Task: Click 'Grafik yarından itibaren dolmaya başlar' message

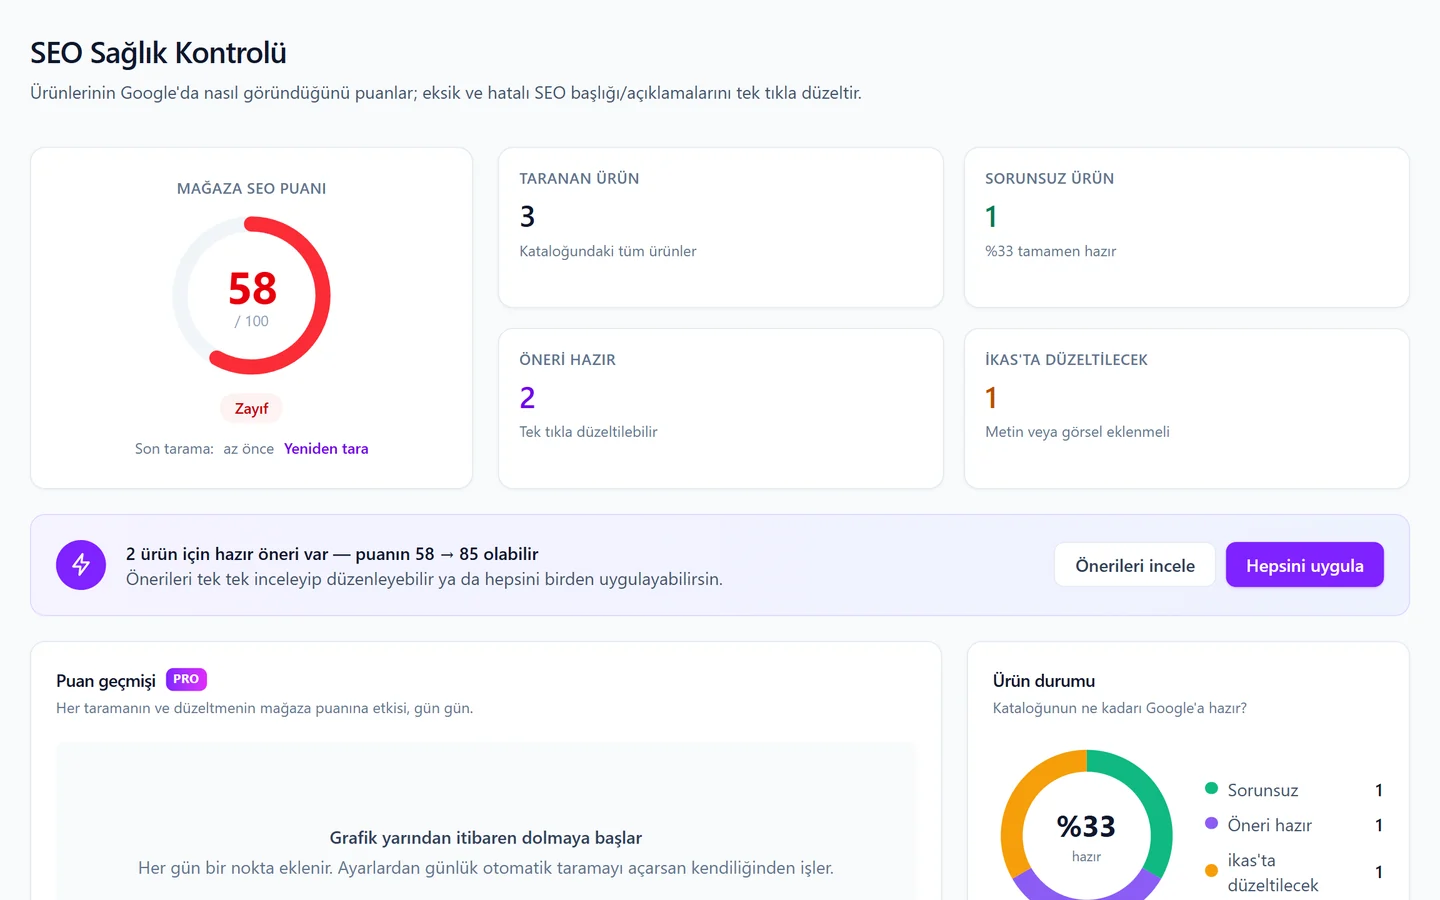Action: click(x=486, y=838)
